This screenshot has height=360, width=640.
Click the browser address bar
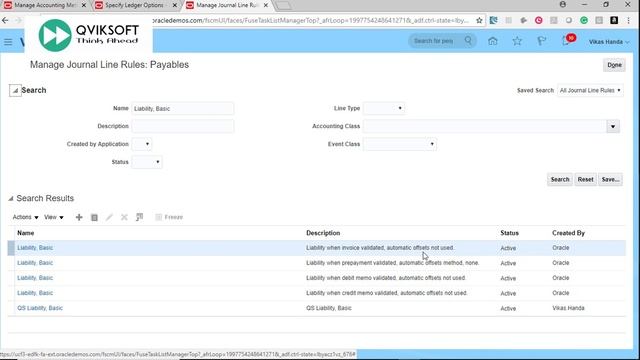point(310,20)
